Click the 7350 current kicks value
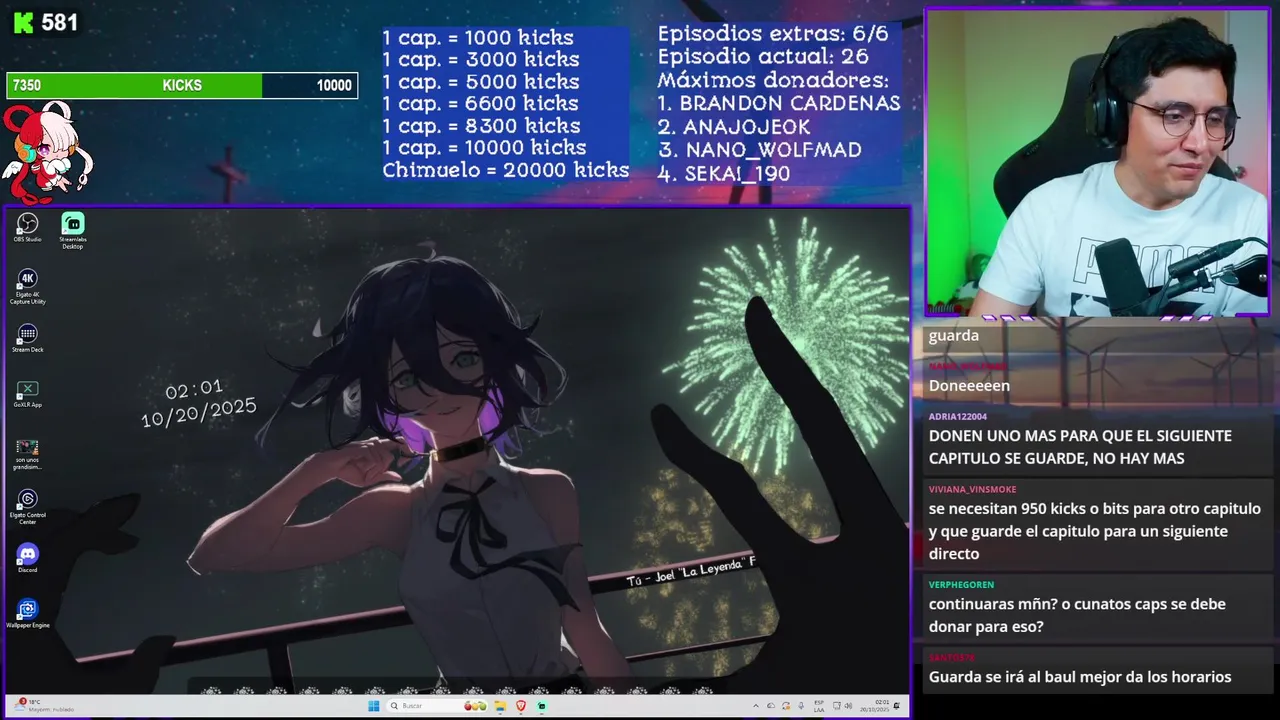Image resolution: width=1280 pixels, height=720 pixels. [x=26, y=86]
